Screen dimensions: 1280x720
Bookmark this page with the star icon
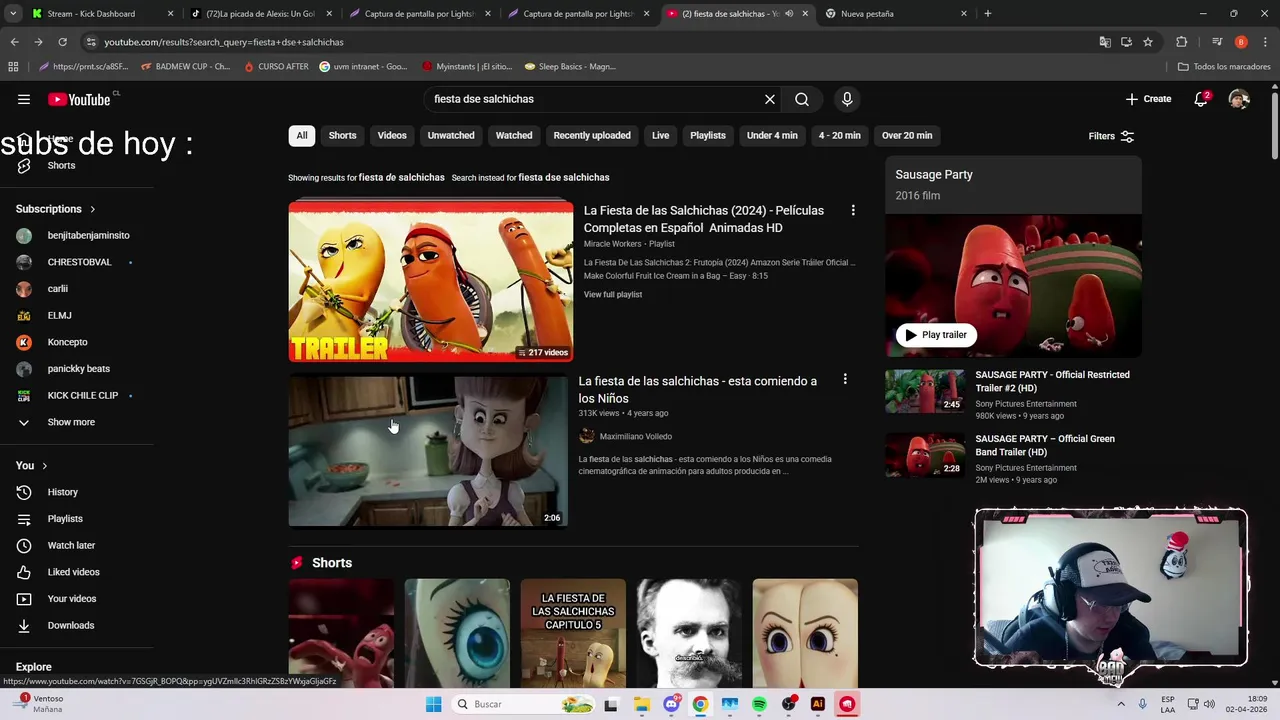point(1148,42)
